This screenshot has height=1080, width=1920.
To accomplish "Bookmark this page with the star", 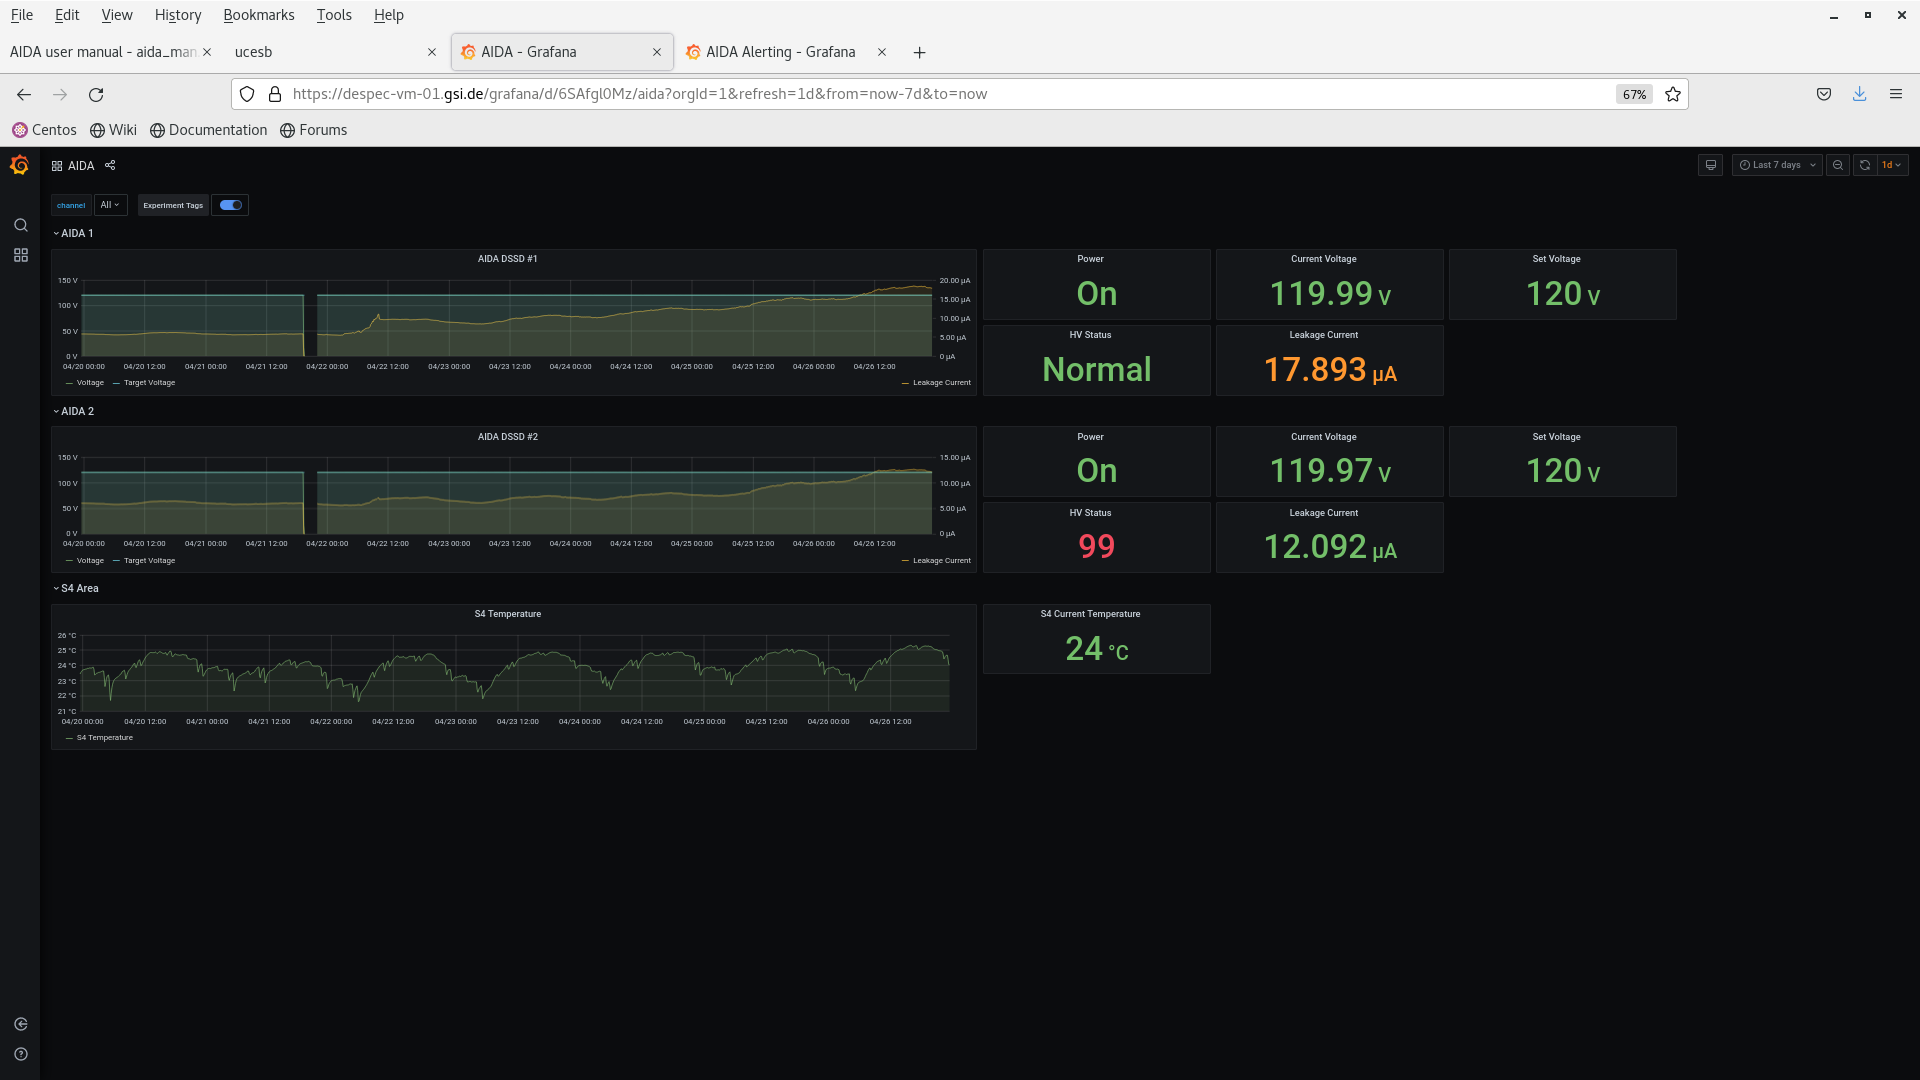I will (x=1673, y=94).
